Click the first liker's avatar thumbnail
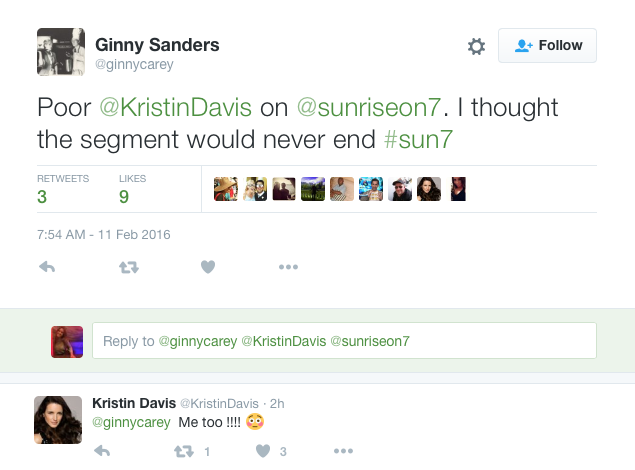 pos(225,189)
